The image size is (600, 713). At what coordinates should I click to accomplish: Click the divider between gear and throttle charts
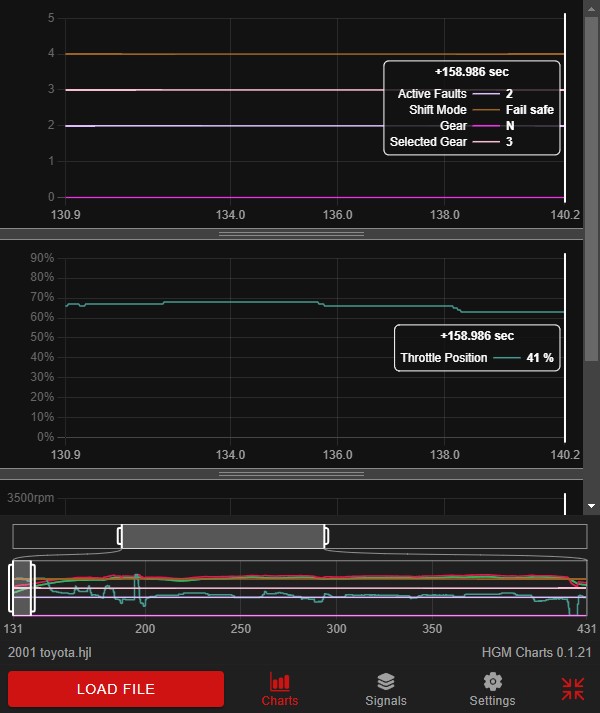[x=291, y=233]
